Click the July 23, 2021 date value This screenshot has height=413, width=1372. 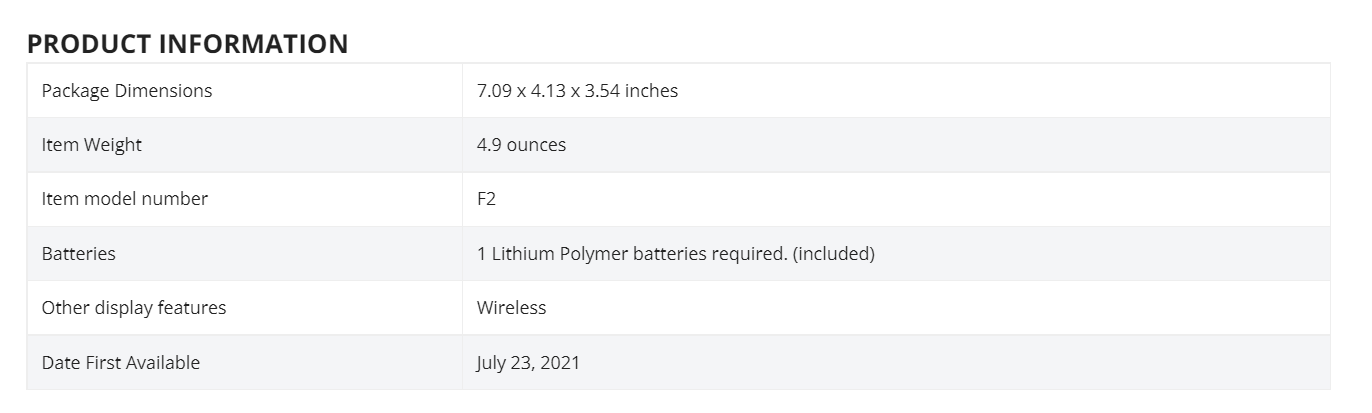[x=528, y=362]
